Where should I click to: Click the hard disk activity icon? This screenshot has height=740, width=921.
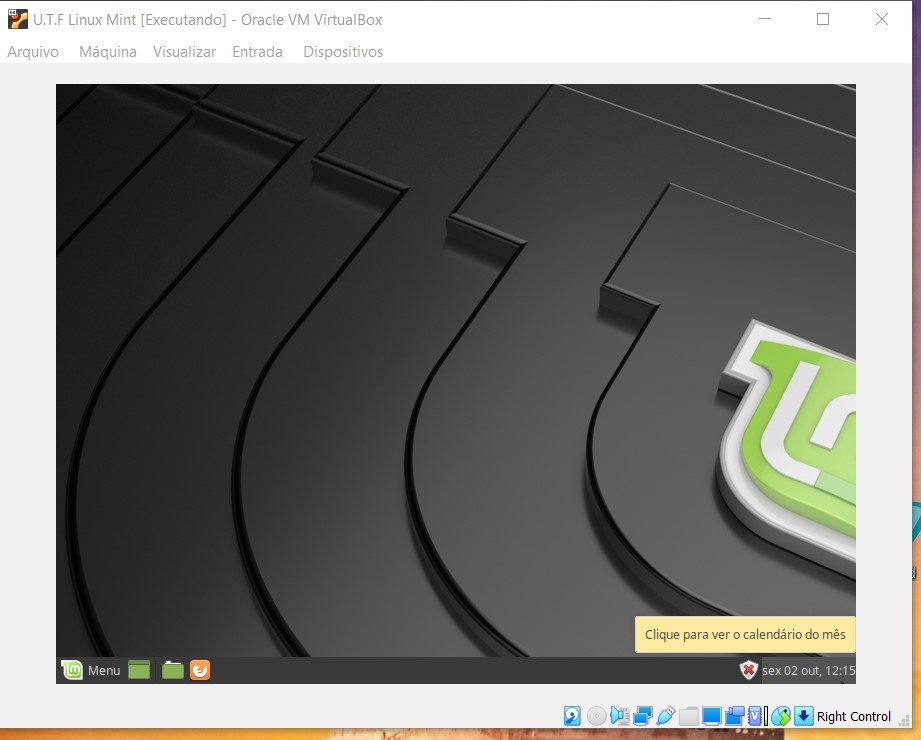pyautogui.click(x=573, y=716)
